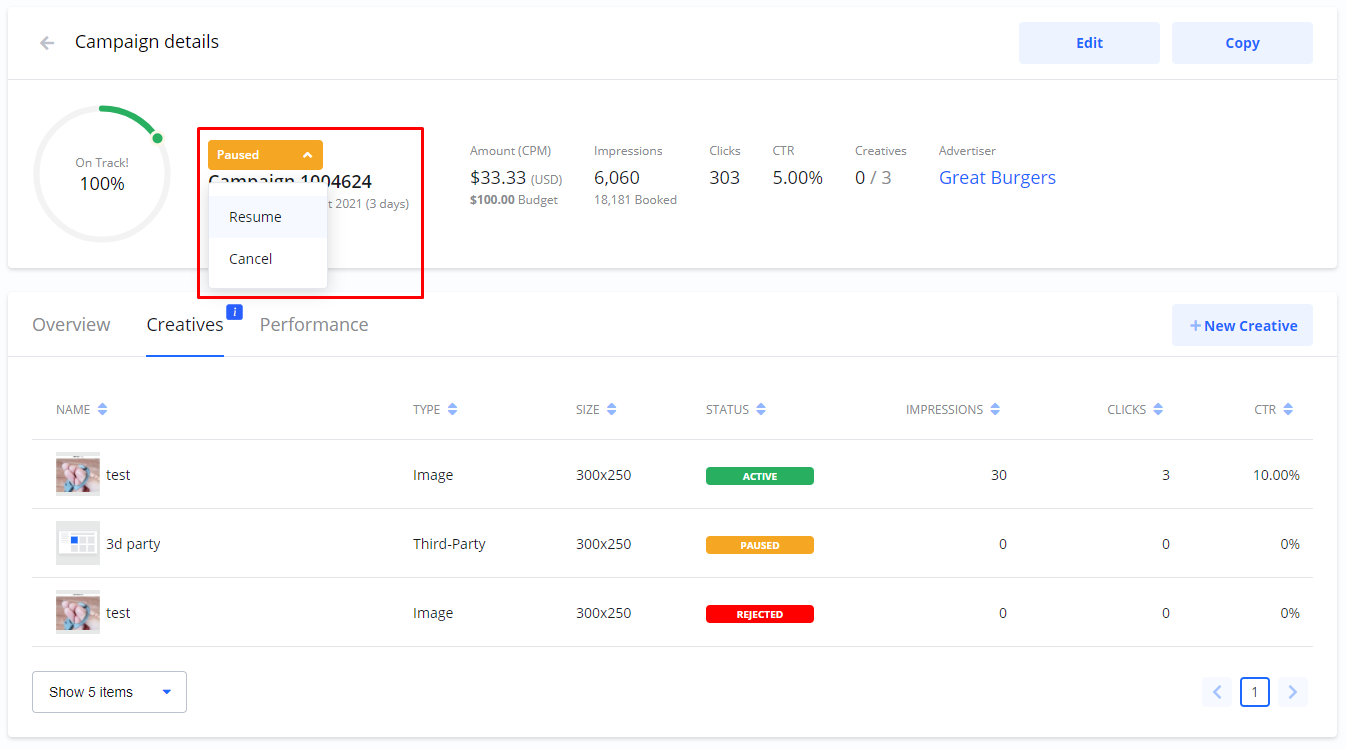Sort by Impressions column arrows
1346x749 pixels.
click(995, 410)
